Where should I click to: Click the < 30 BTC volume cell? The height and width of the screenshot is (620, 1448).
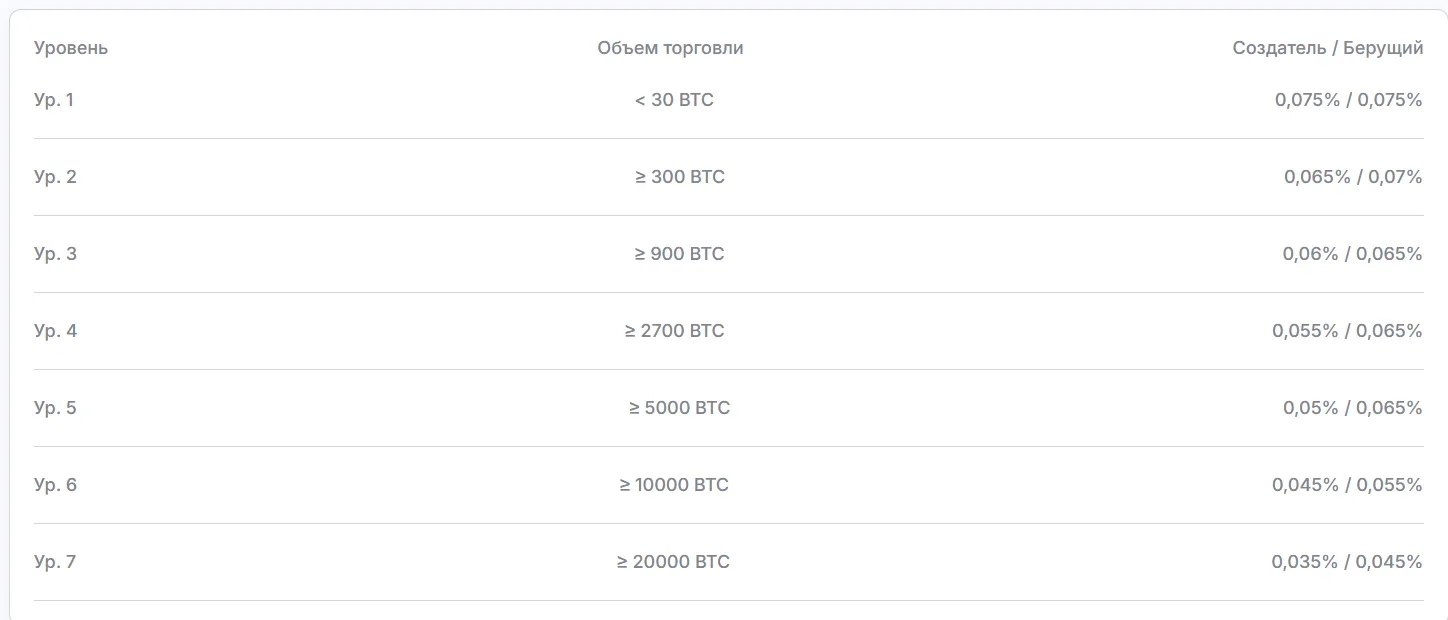point(674,100)
